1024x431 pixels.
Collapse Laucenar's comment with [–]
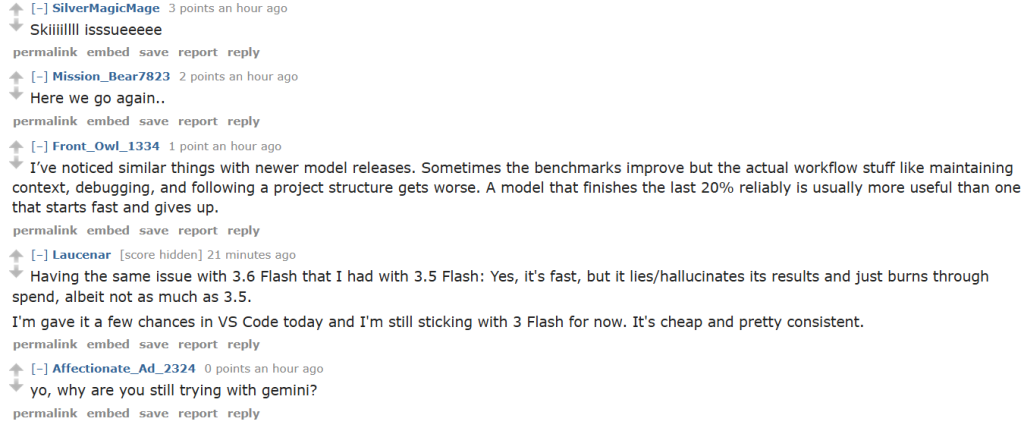[39, 255]
